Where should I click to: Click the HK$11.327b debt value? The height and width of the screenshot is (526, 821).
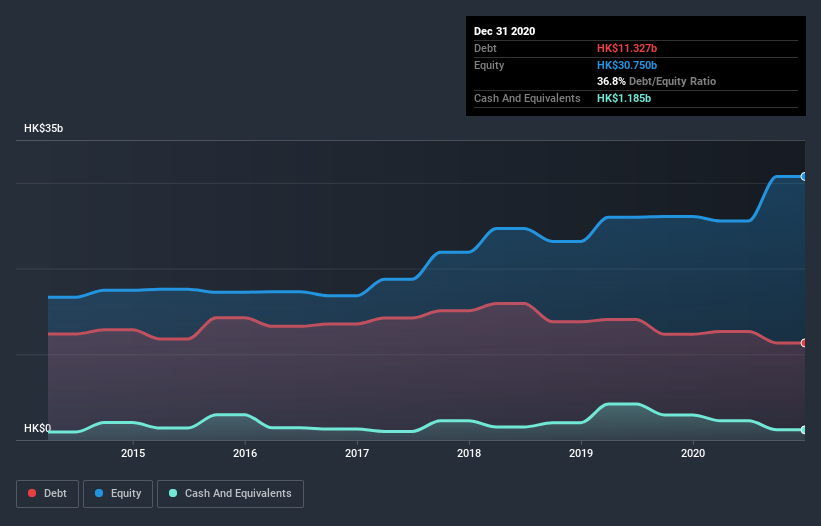[627, 48]
